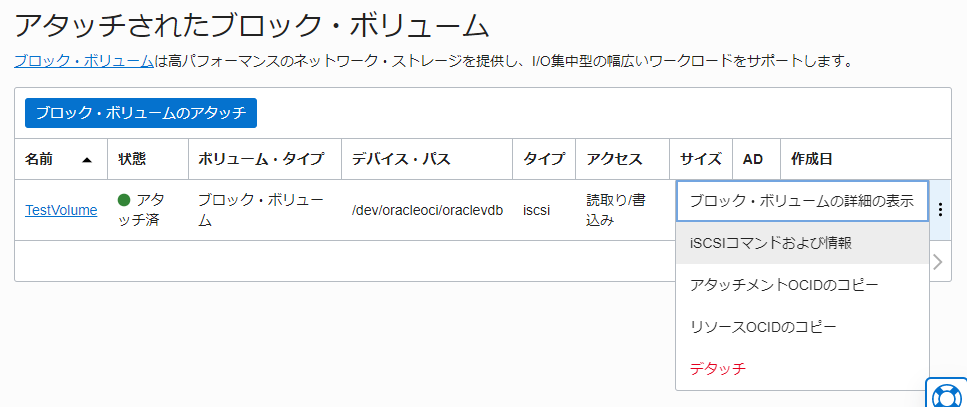Open the TestVolume link

click(x=61, y=210)
